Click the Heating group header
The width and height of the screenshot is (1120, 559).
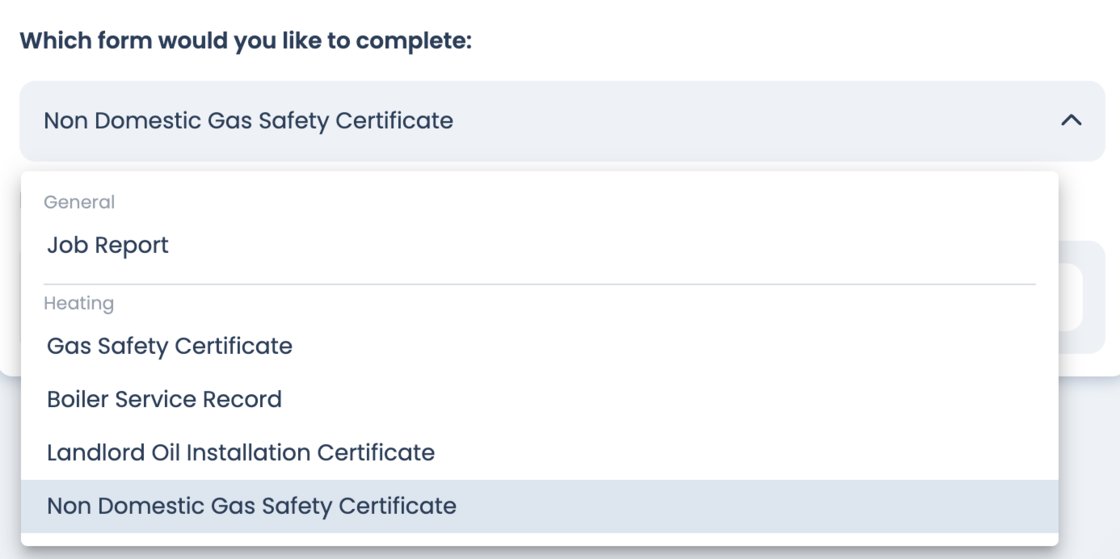click(x=79, y=304)
